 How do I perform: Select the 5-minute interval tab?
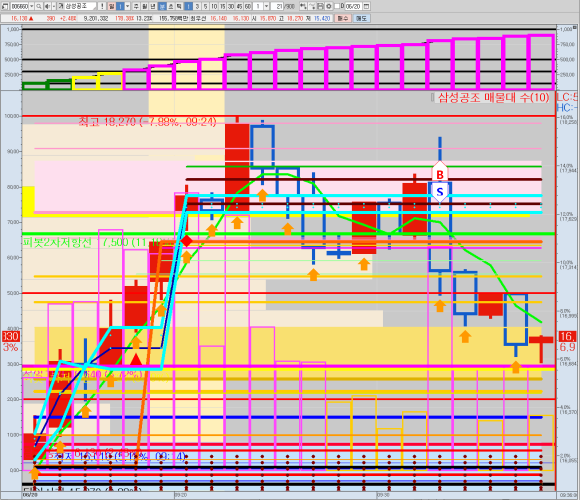coord(206,6)
